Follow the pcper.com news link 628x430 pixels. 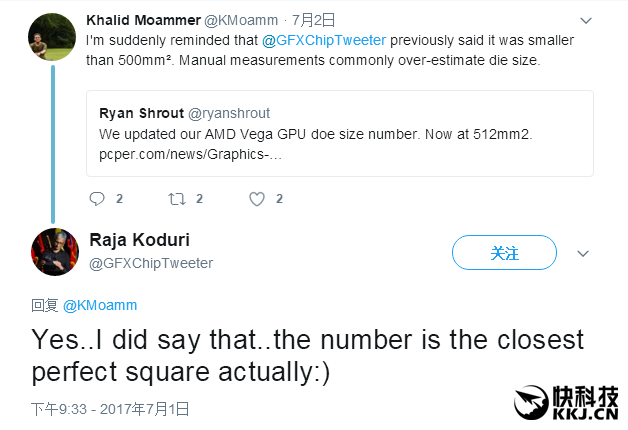(190, 153)
